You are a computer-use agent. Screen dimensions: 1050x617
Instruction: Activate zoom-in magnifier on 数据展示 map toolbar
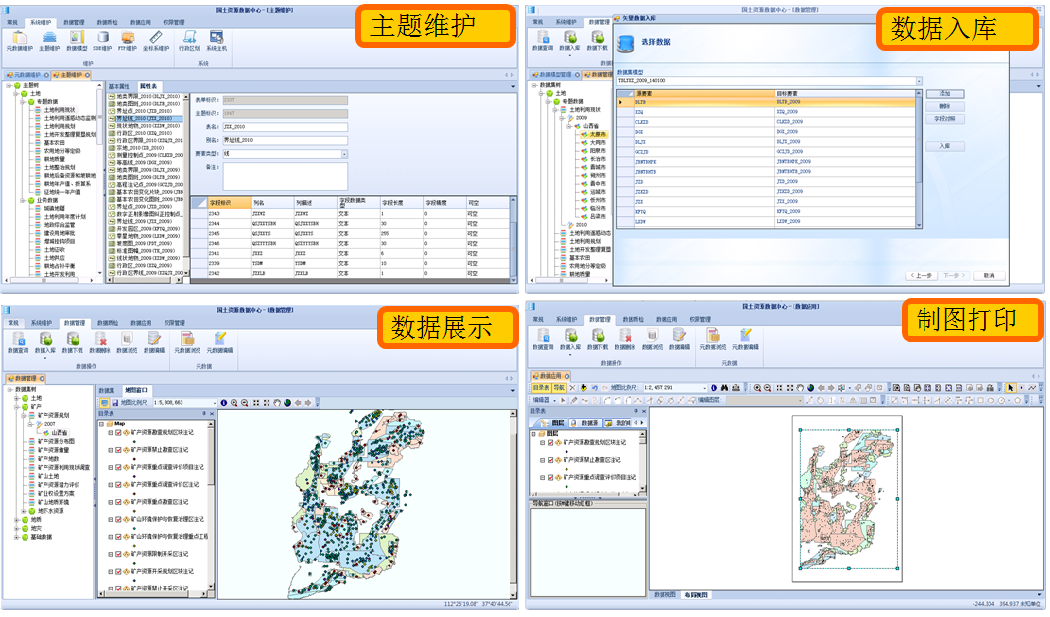[x=234, y=403]
